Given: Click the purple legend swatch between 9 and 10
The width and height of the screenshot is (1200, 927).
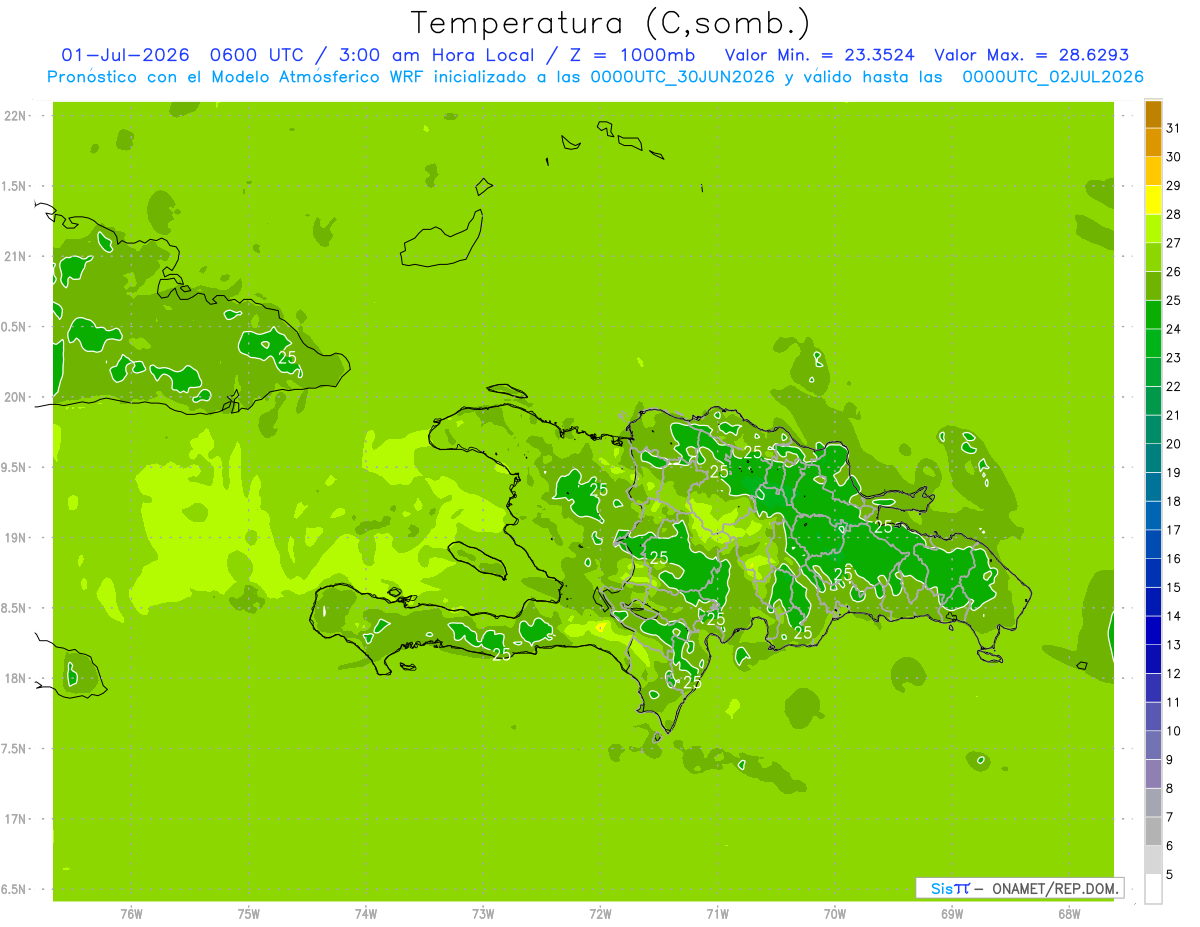Looking at the screenshot, I should (1153, 746).
